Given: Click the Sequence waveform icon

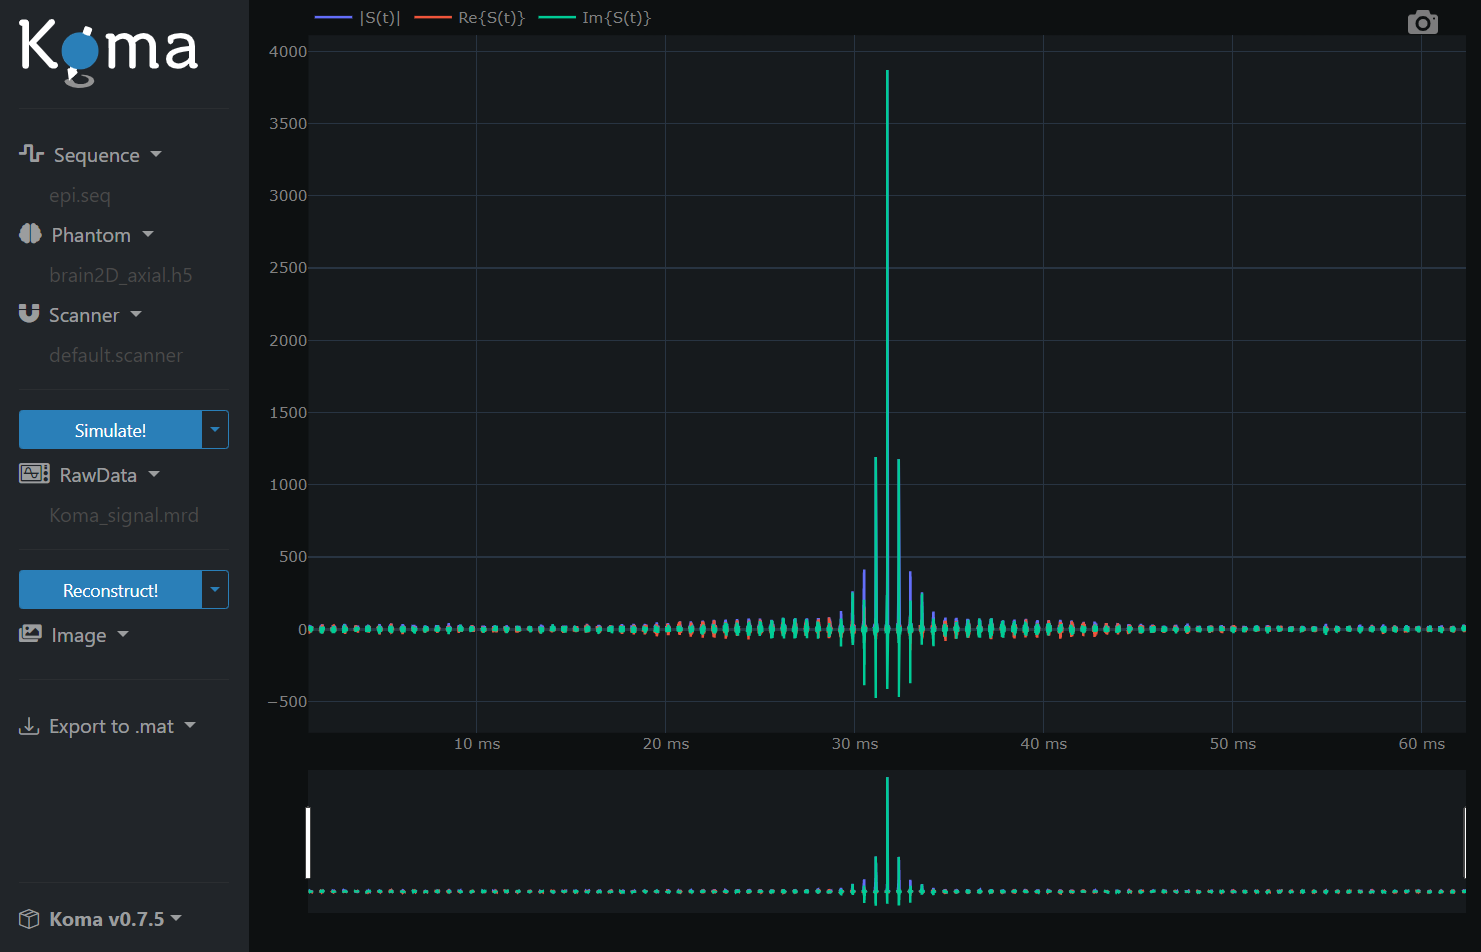Looking at the screenshot, I should [31, 153].
